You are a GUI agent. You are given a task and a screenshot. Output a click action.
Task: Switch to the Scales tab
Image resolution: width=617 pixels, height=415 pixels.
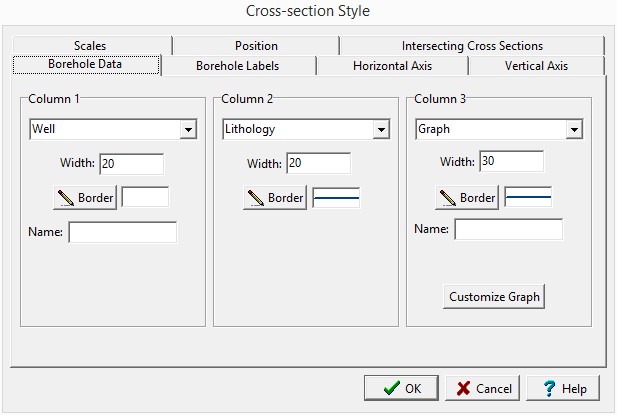(89, 46)
